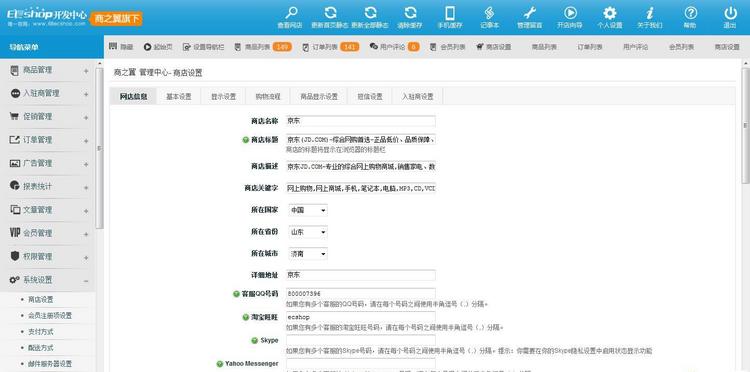The image size is (750, 372).
Task: Click 退出 power icon to log out
Action: click(x=730, y=13)
